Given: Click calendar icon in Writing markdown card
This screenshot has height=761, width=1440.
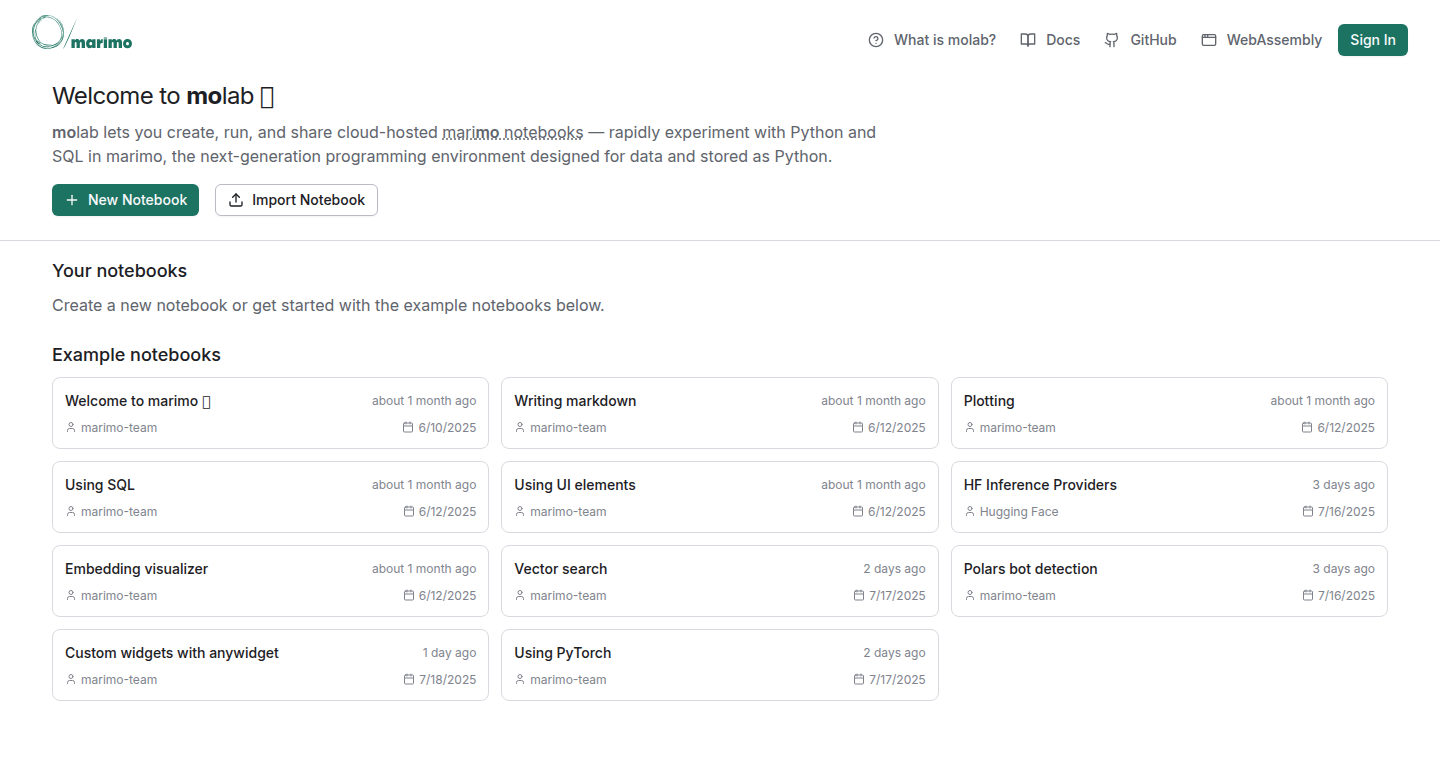Looking at the screenshot, I should (x=858, y=428).
